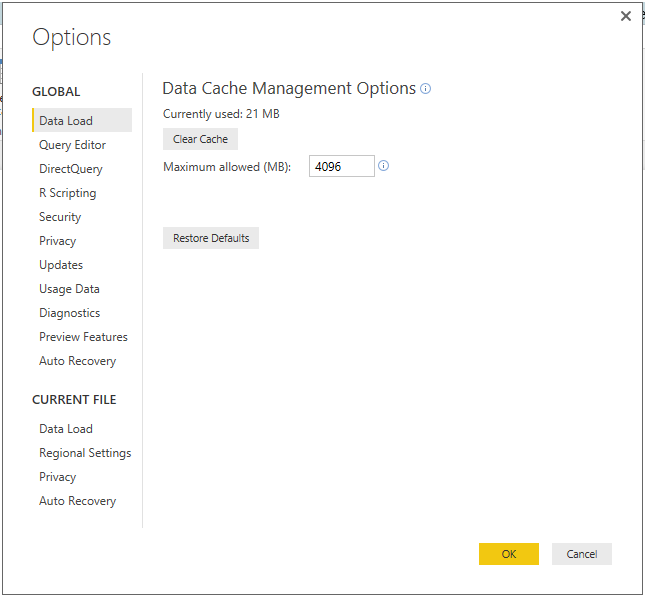Click the 'Maximum allowed (MB):' label
This screenshot has height=596, width=645.
pyautogui.click(x=227, y=167)
